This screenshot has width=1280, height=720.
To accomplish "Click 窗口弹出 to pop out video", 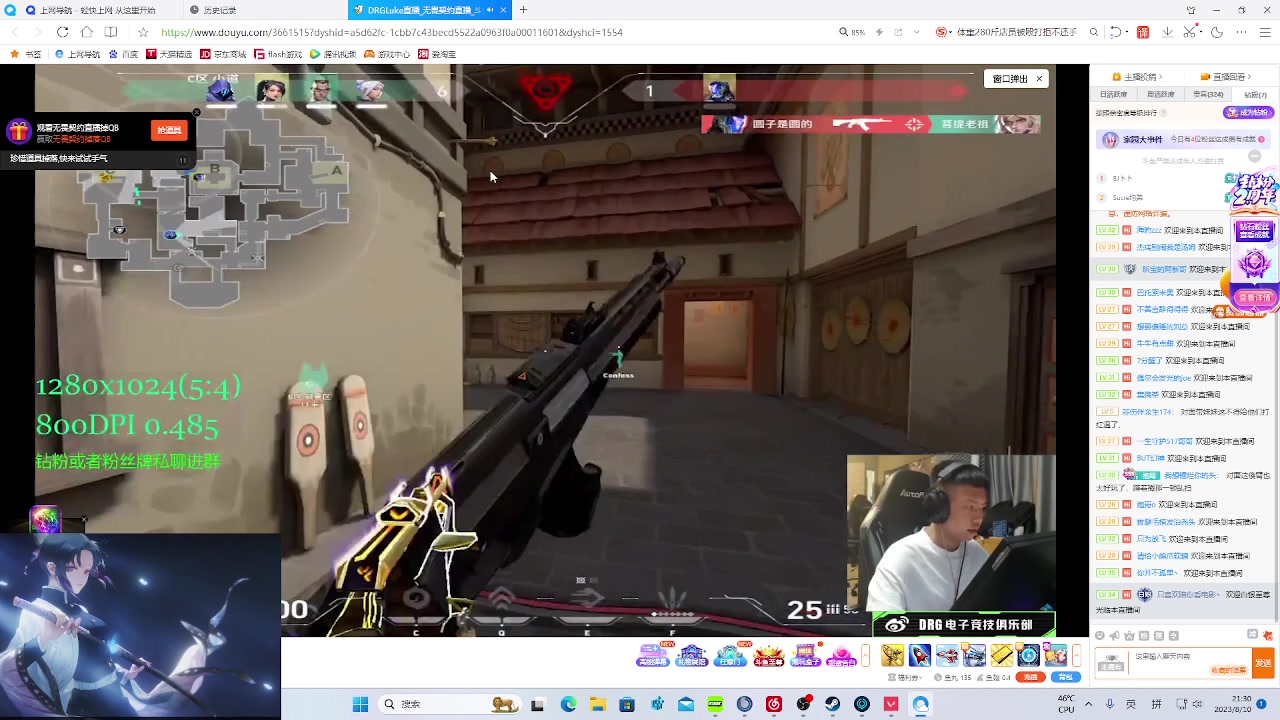I will pos(1010,78).
